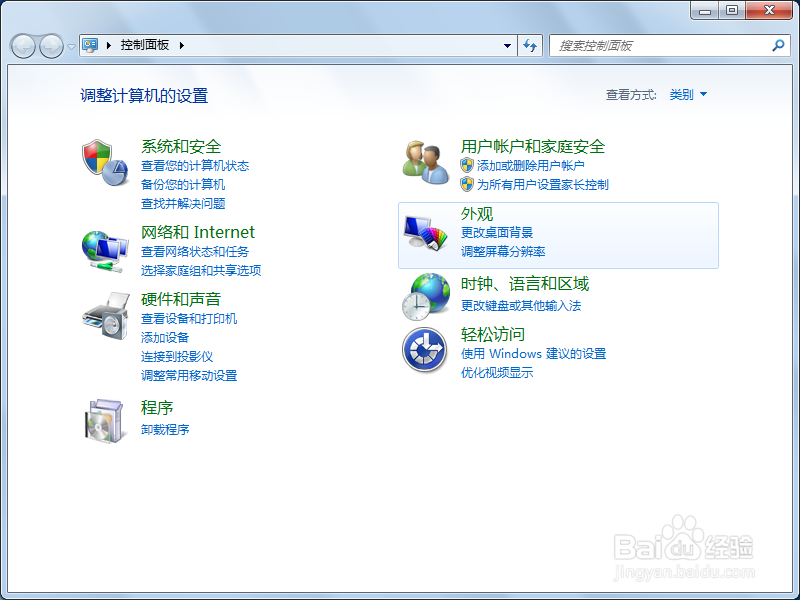Viewport: 800px width, 600px height.
Task: Click 查看设备和打印机 link
Action: [189, 319]
